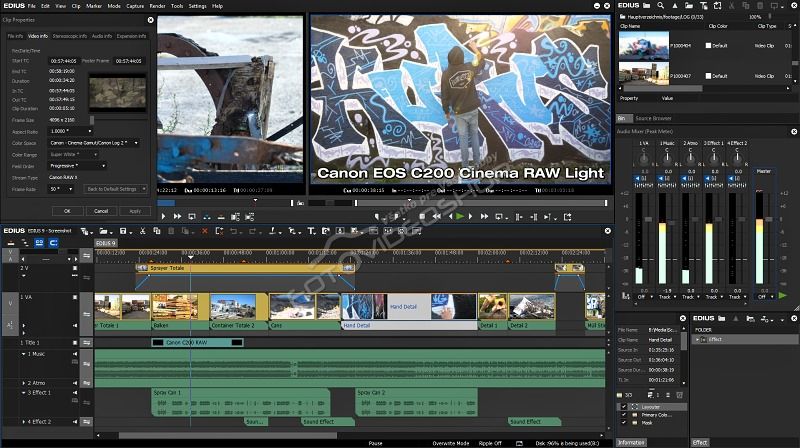Click the Cancel button in Clip Properties
The width and height of the screenshot is (800, 448).
(101, 211)
